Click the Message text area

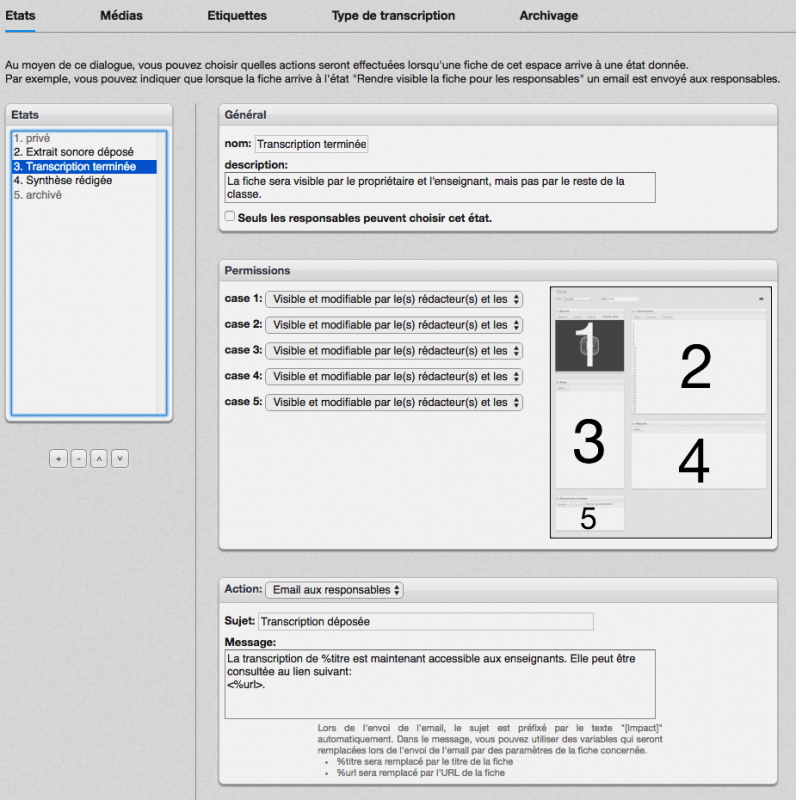[440, 684]
